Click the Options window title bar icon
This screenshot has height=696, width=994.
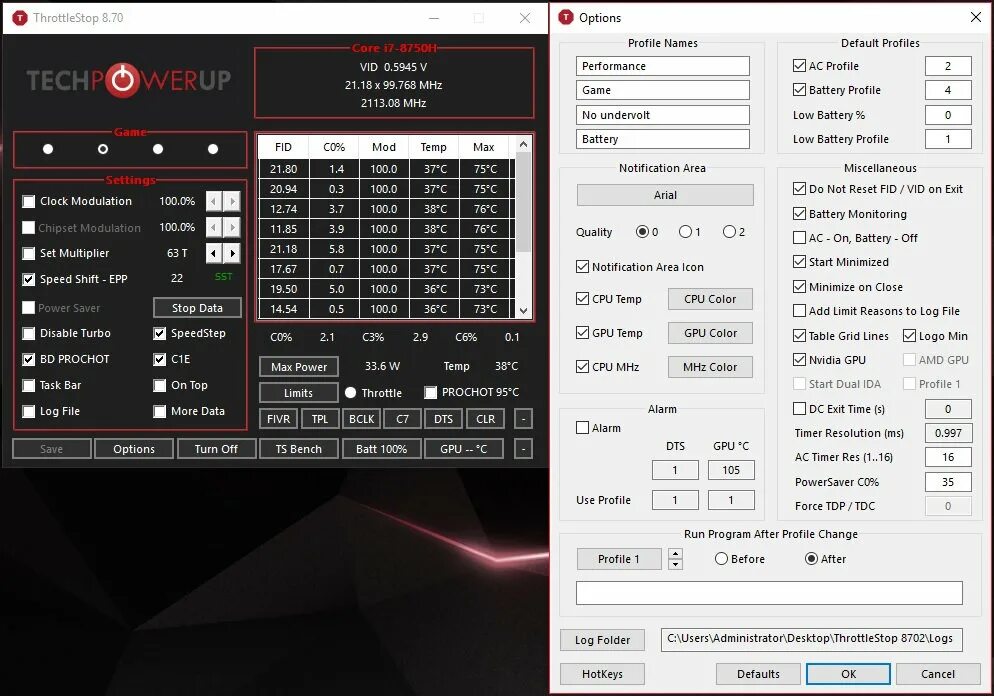coord(565,17)
